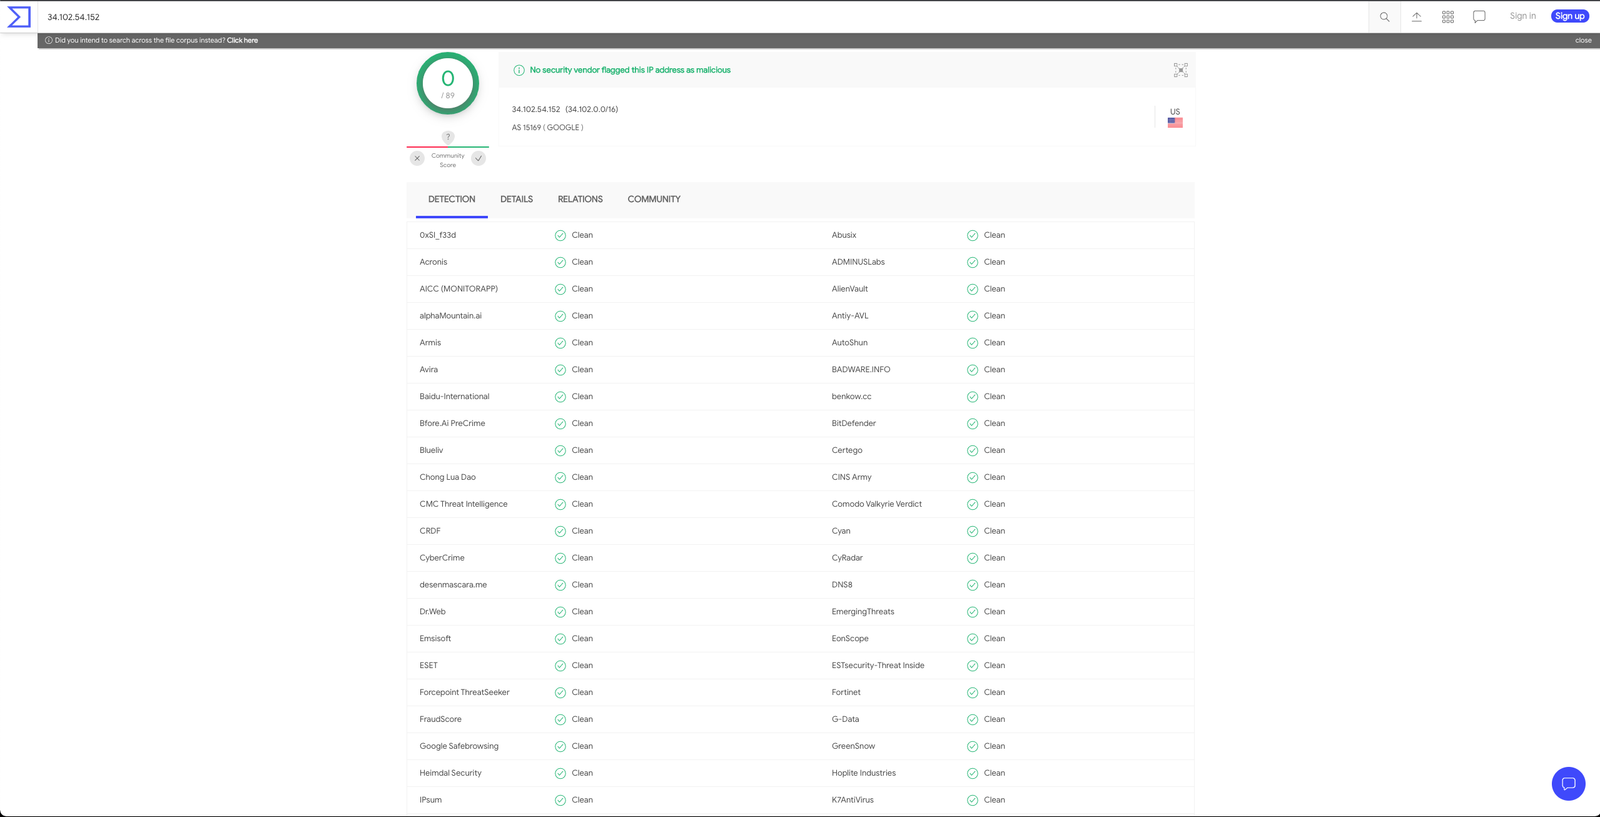Click the desenmascara.me vendor name
Viewport: 1600px width, 817px height.
coord(453,585)
